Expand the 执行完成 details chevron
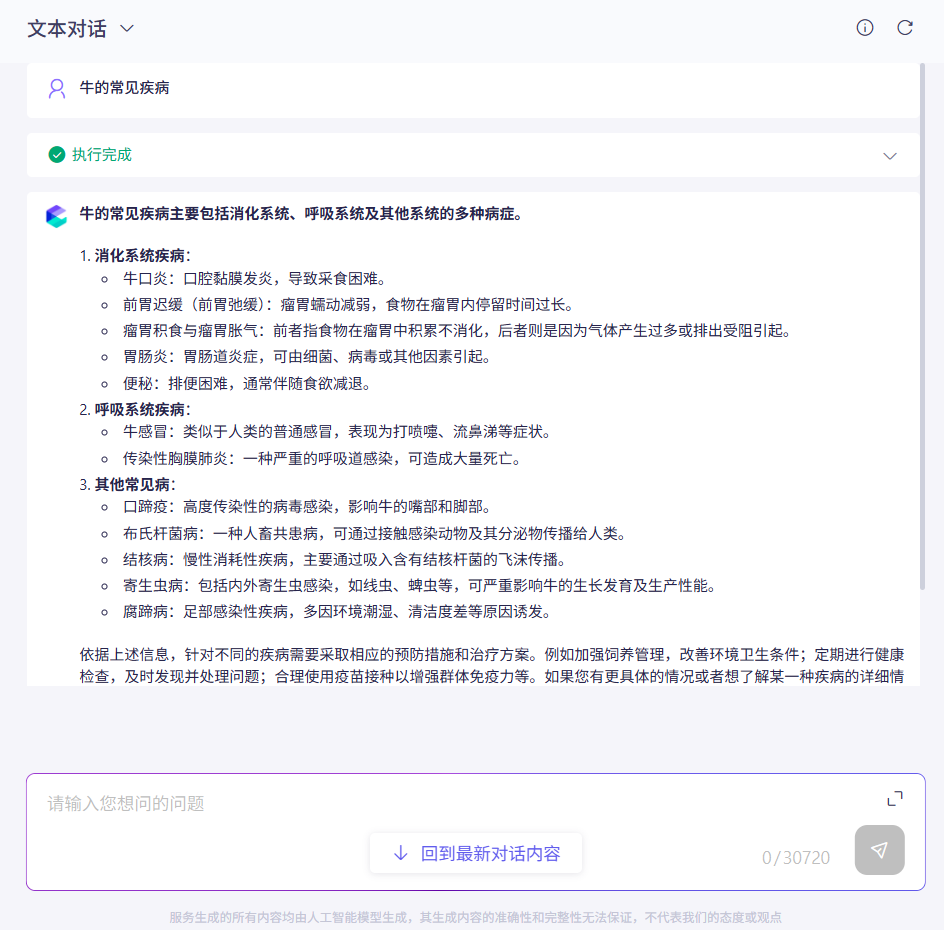Viewport: 944px width, 930px height. click(890, 156)
